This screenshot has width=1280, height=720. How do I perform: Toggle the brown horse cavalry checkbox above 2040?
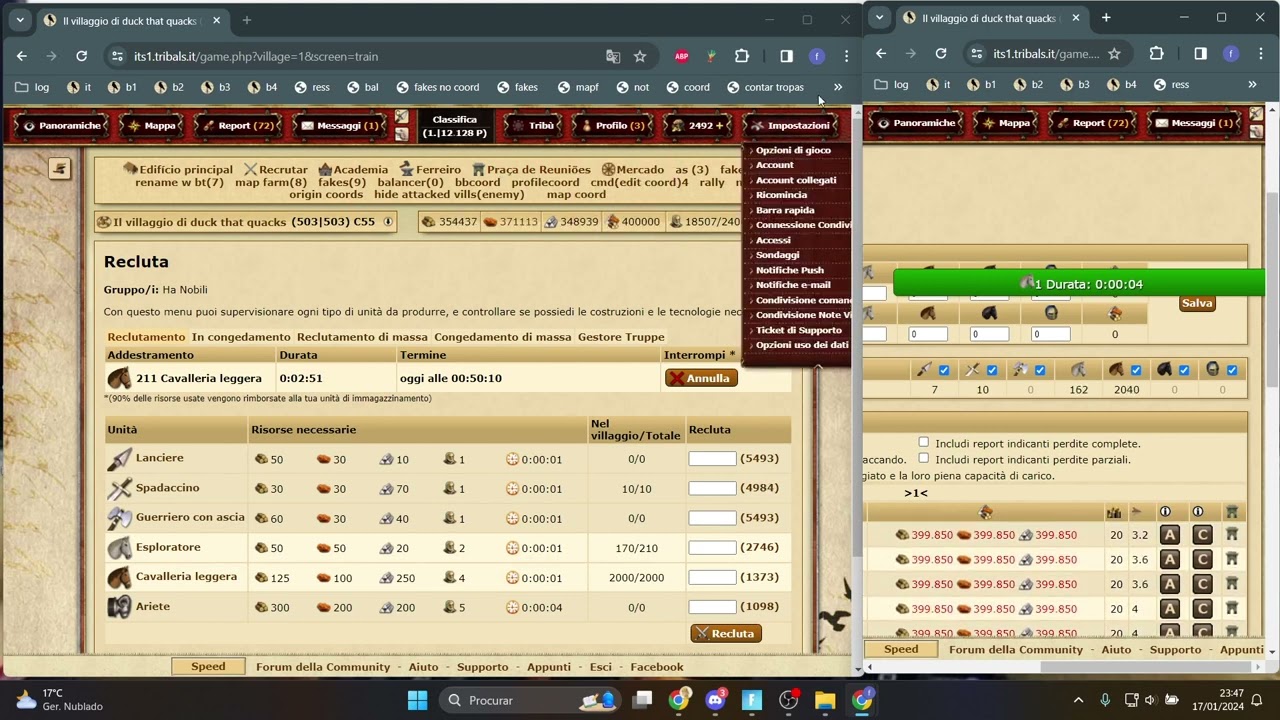1136,370
